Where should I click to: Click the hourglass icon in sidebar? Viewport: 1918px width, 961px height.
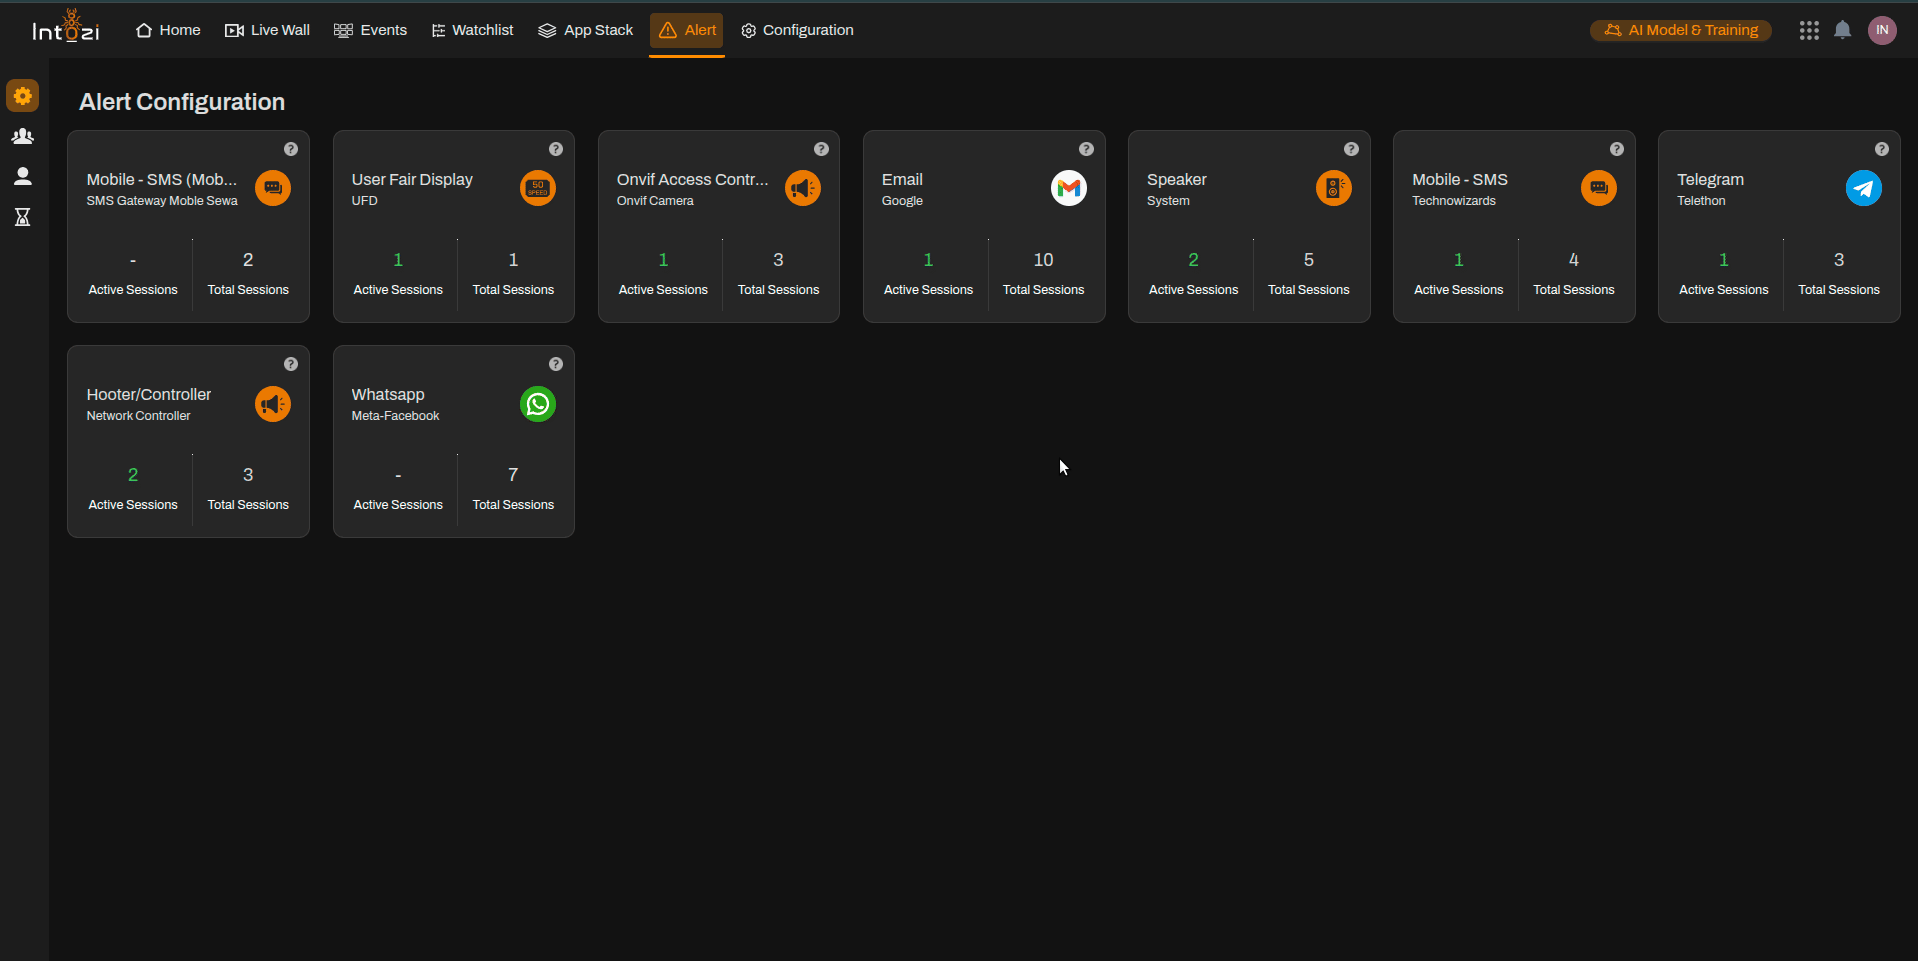point(22,217)
